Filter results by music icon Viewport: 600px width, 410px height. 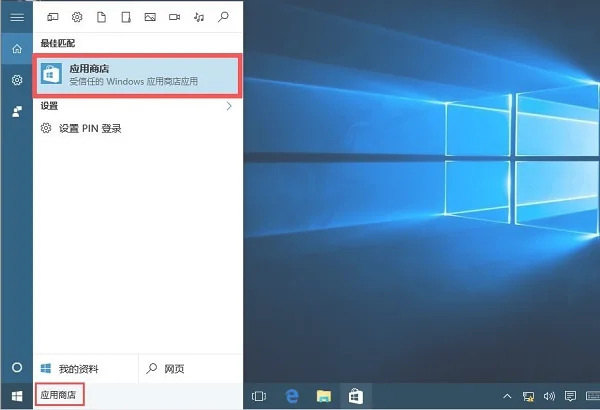[x=199, y=17]
